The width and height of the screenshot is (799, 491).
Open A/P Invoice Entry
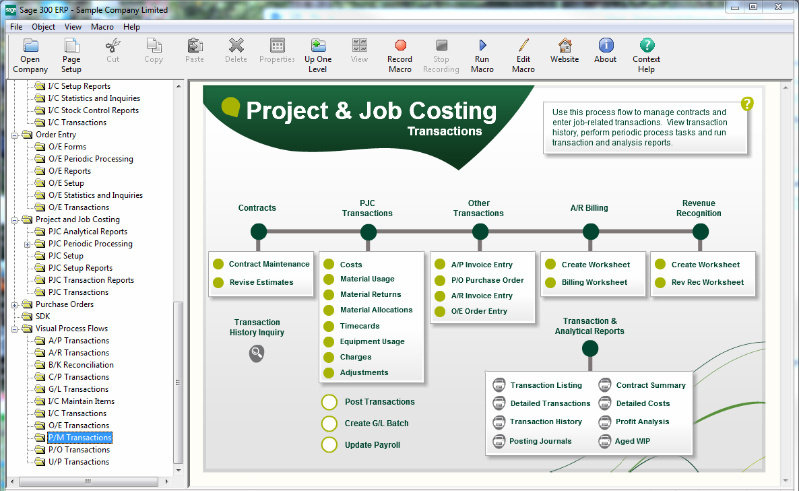pos(482,265)
